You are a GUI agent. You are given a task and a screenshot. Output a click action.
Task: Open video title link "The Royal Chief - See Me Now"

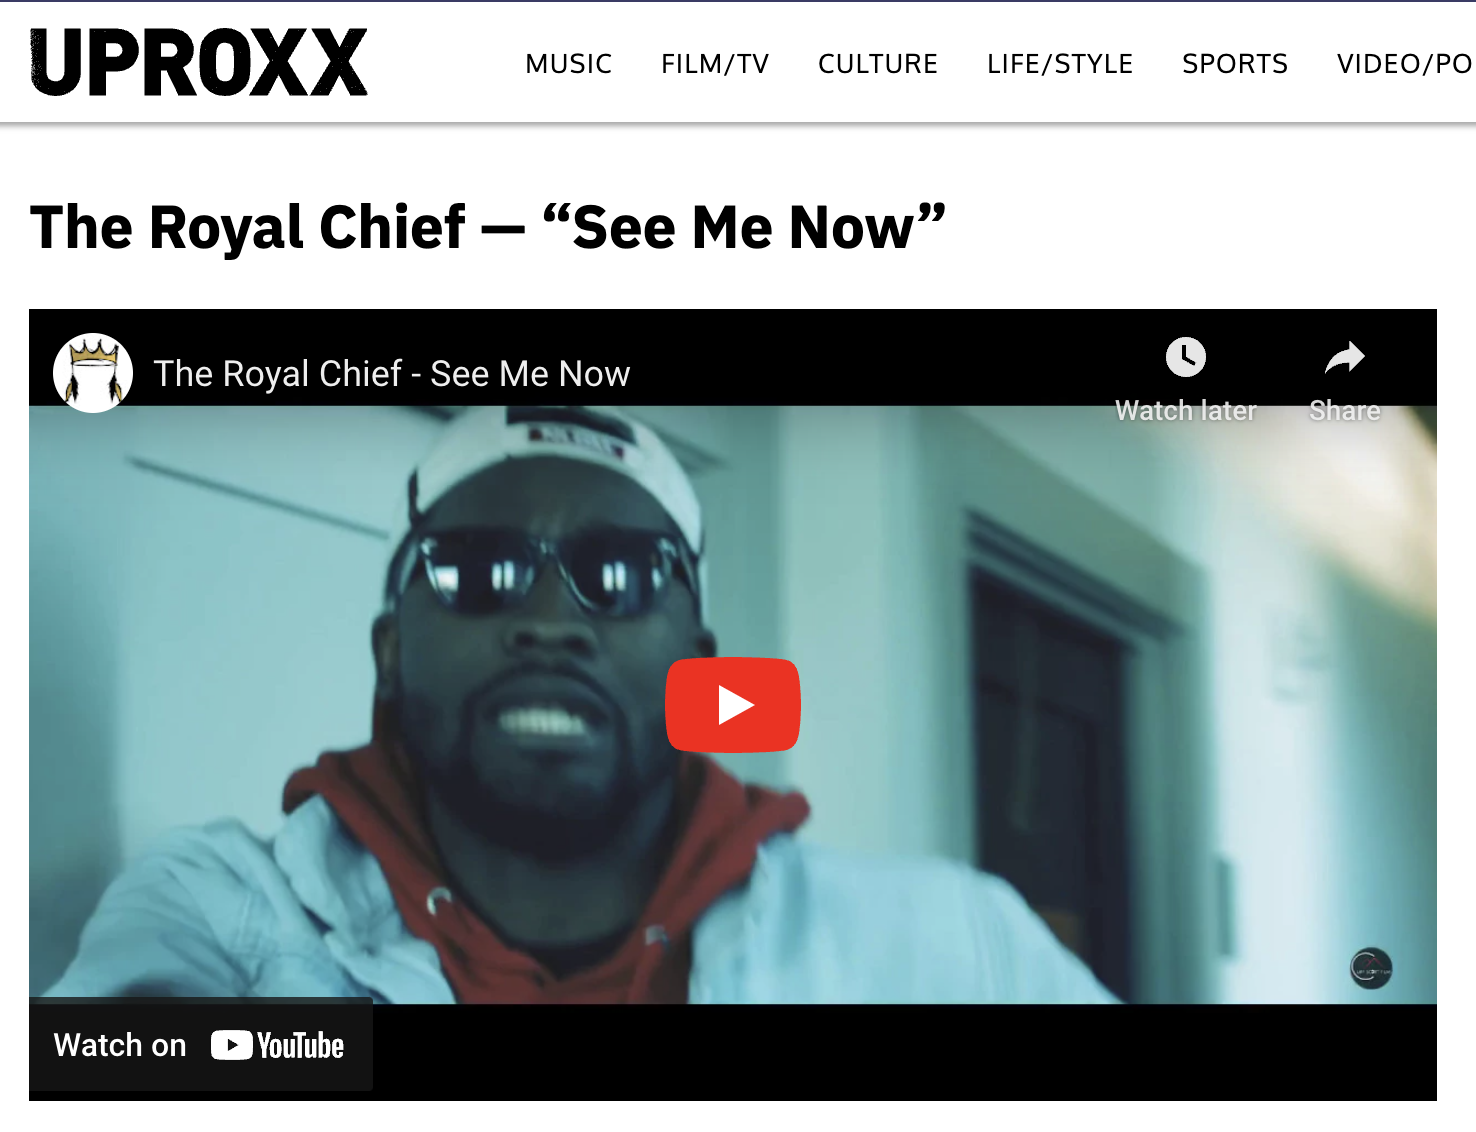(x=392, y=374)
